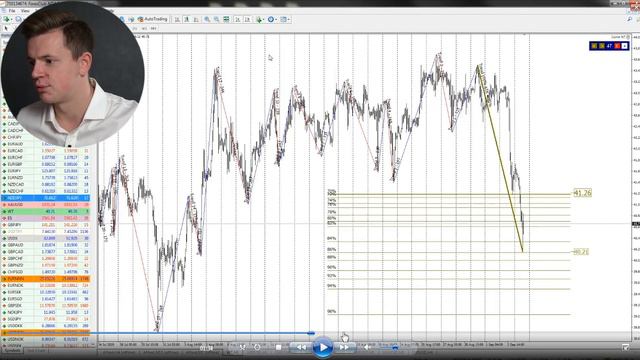Click the tile windows grid icon
Image resolution: width=640 pixels, height=360 pixels.
[x=226, y=19]
